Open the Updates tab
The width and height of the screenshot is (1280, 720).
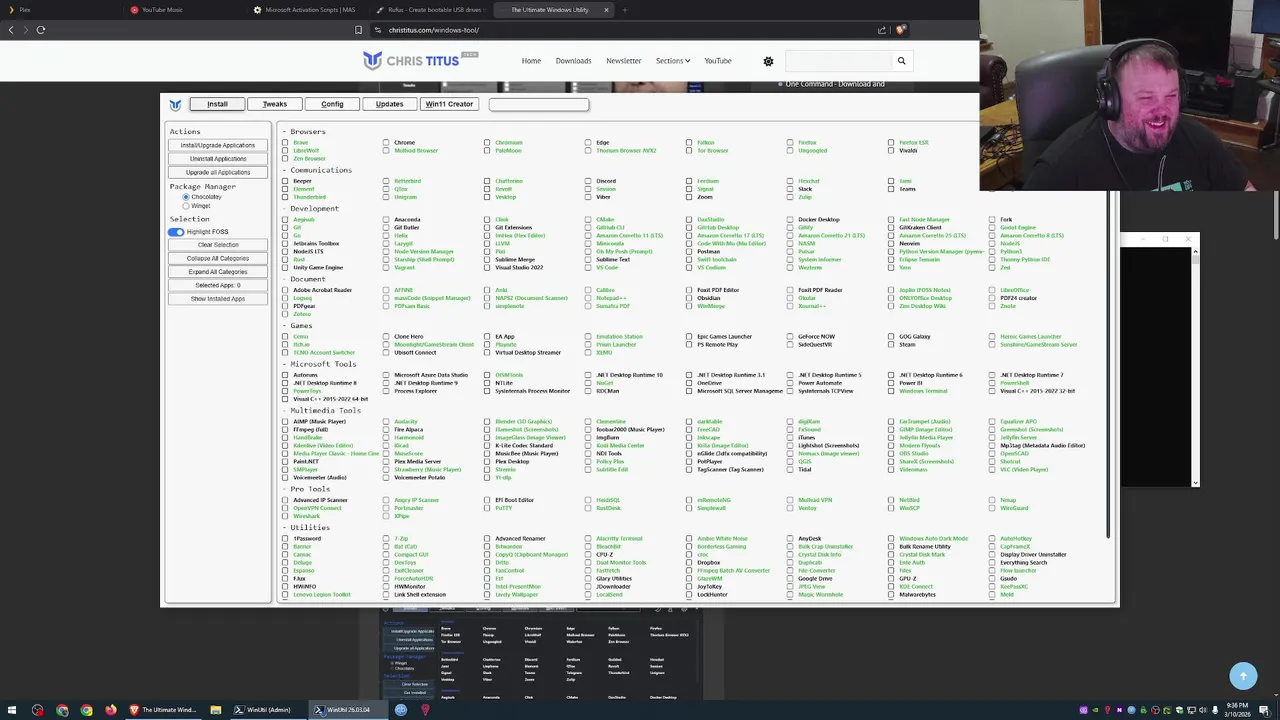[389, 104]
